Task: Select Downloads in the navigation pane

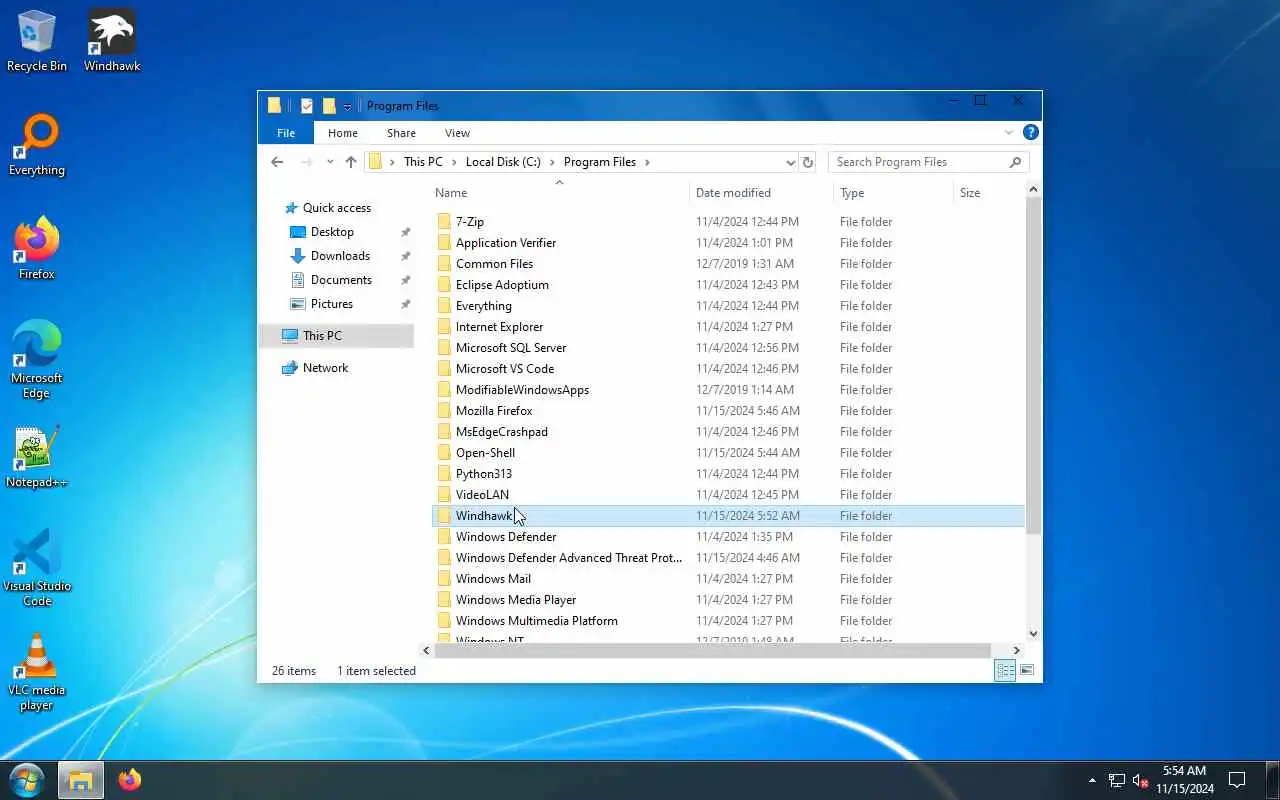Action: click(340, 256)
